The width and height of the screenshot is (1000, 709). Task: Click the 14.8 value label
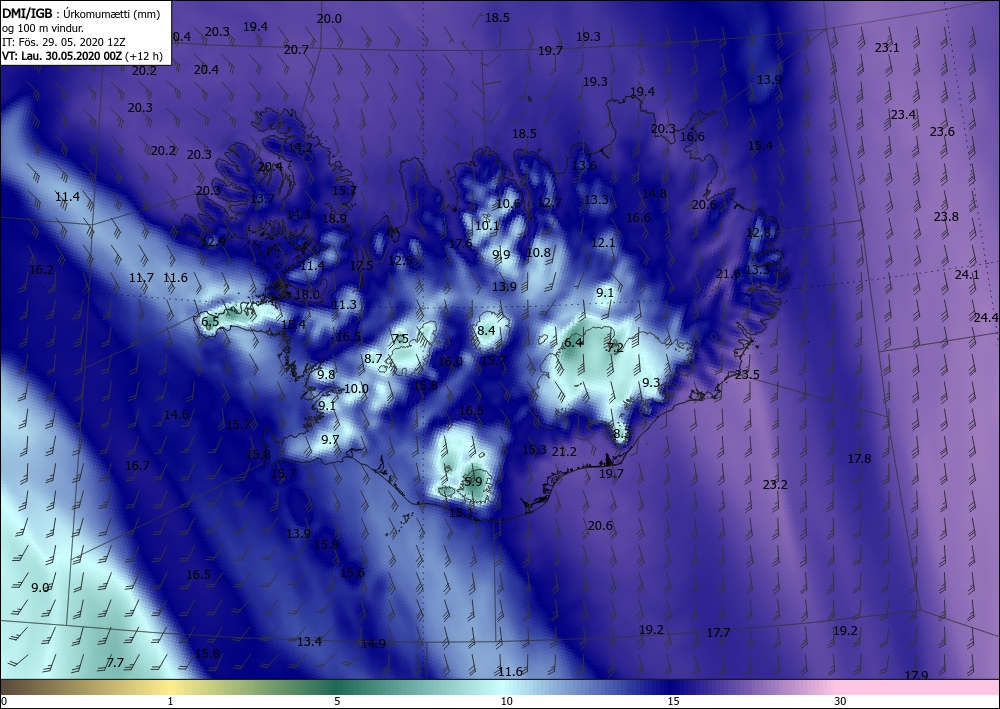654,194
